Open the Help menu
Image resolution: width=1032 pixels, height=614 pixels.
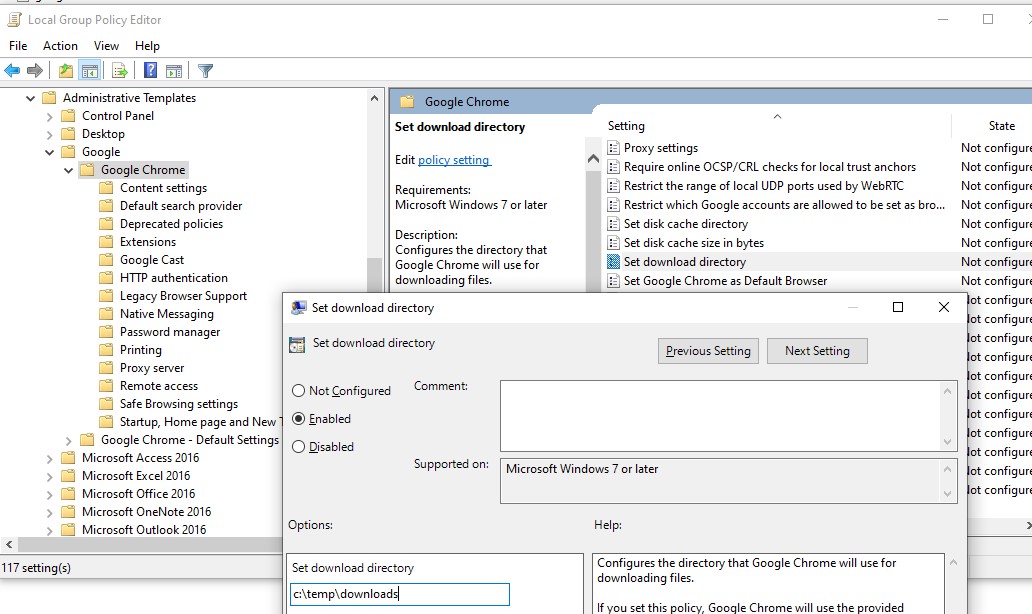point(147,45)
